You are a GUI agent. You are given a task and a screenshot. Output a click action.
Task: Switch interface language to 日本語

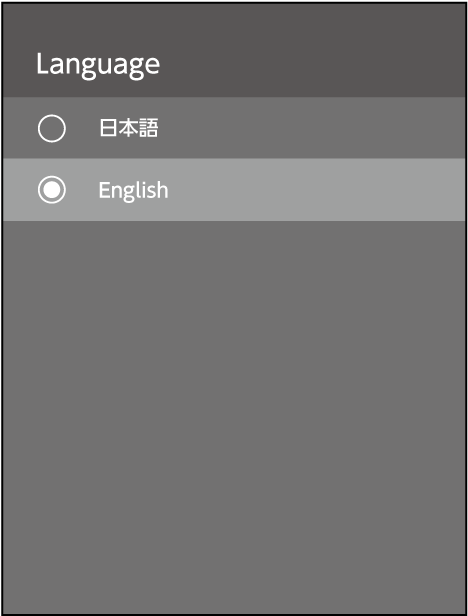click(x=234, y=128)
